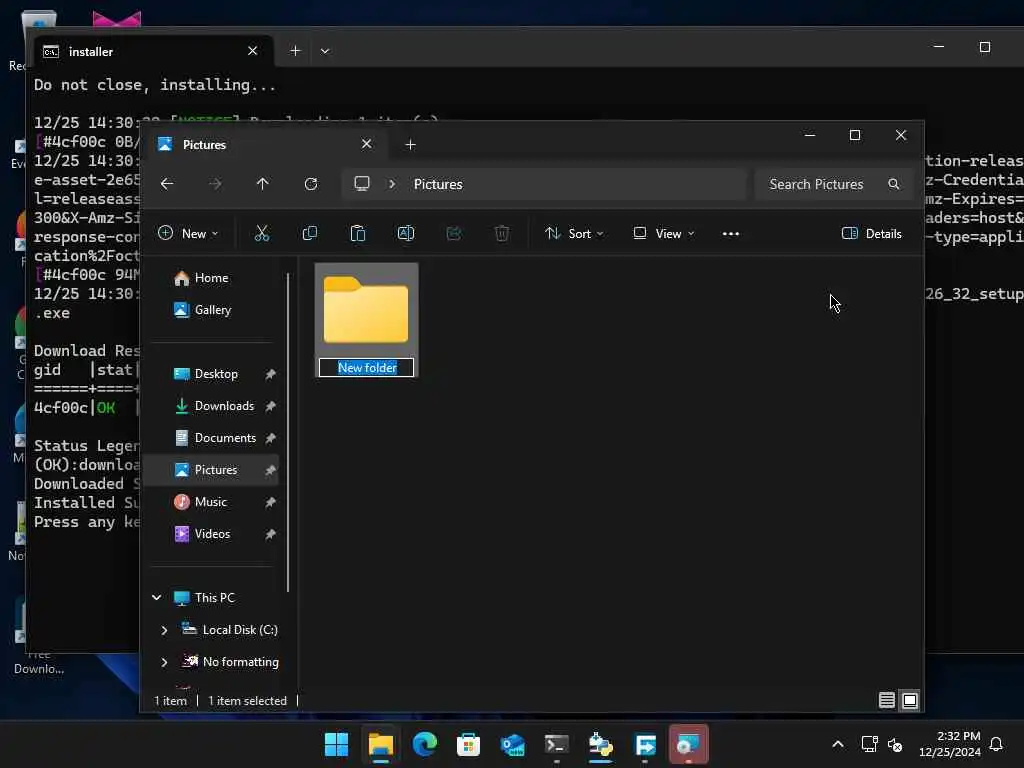This screenshot has height=768, width=1024.
Task: Switch to large thumbnails view icon in status bar
Action: point(910,701)
